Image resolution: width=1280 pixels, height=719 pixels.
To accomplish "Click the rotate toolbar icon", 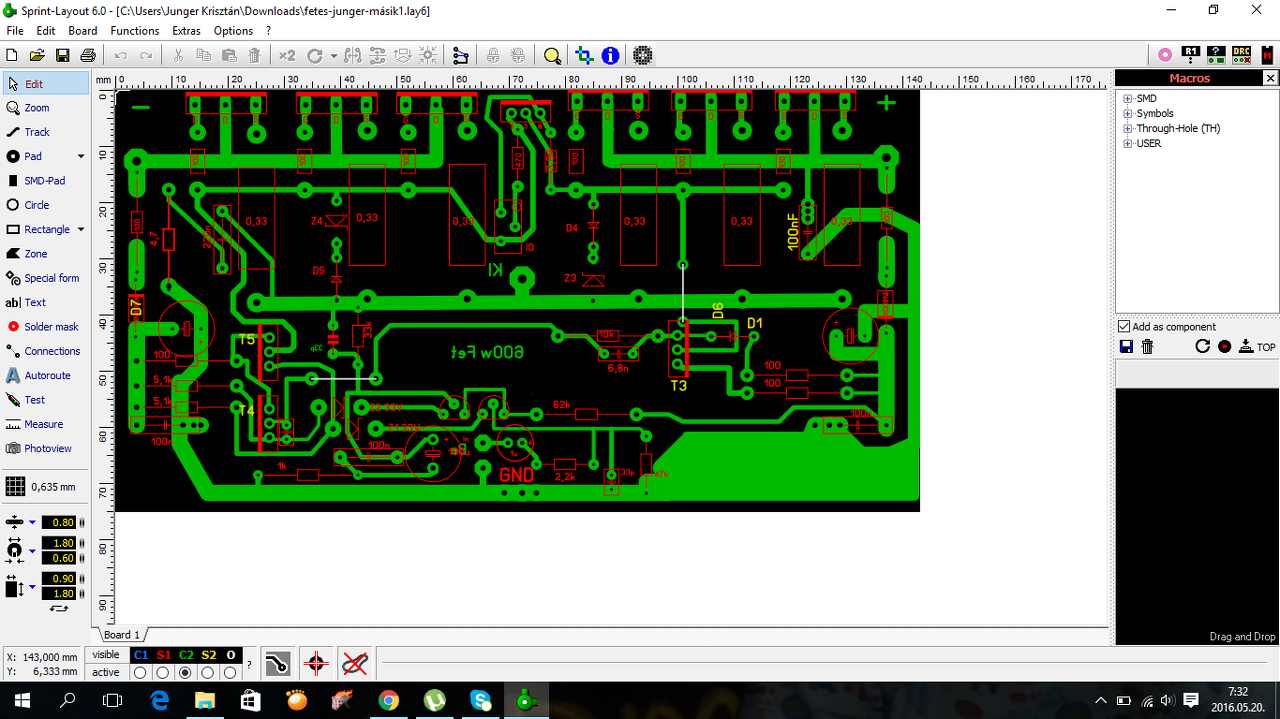I will (x=315, y=56).
